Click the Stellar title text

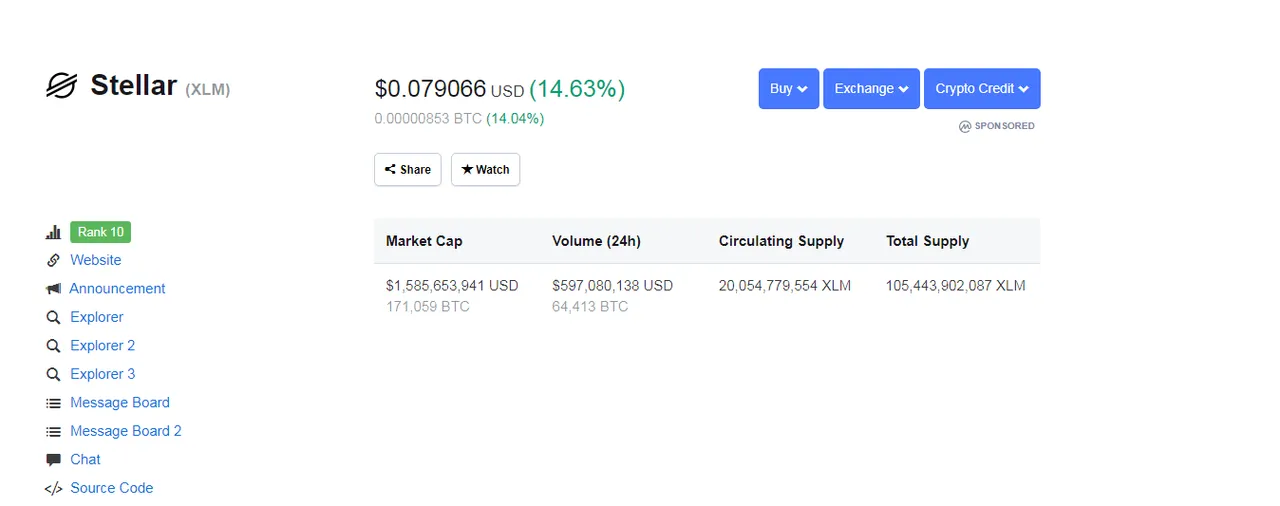click(x=134, y=85)
